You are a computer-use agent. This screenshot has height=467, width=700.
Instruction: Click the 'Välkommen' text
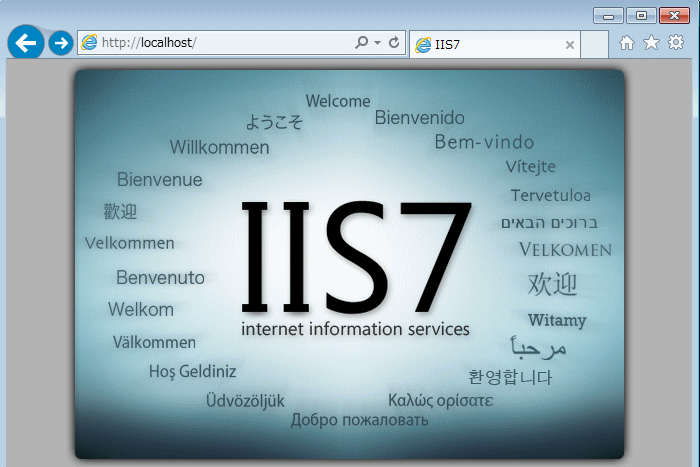154,342
